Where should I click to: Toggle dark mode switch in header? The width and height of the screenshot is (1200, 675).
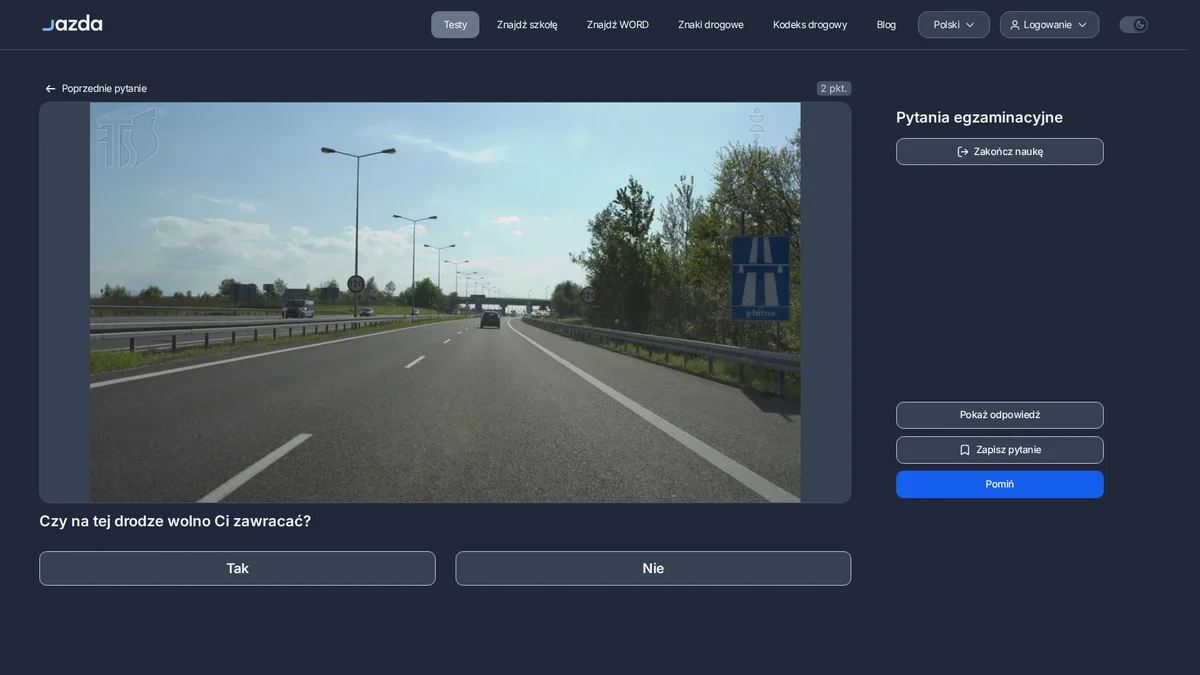point(1133,25)
